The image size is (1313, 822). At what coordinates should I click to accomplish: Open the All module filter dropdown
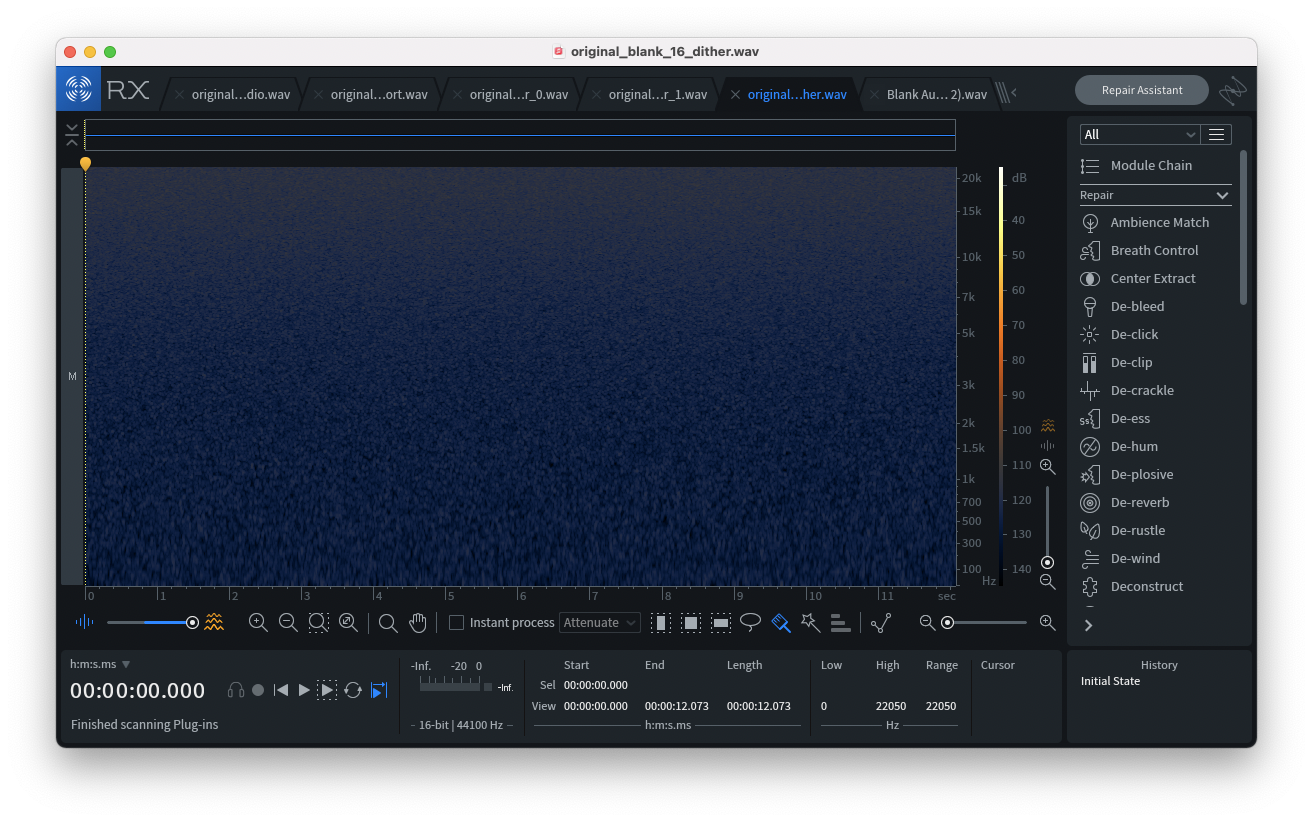click(x=1139, y=134)
